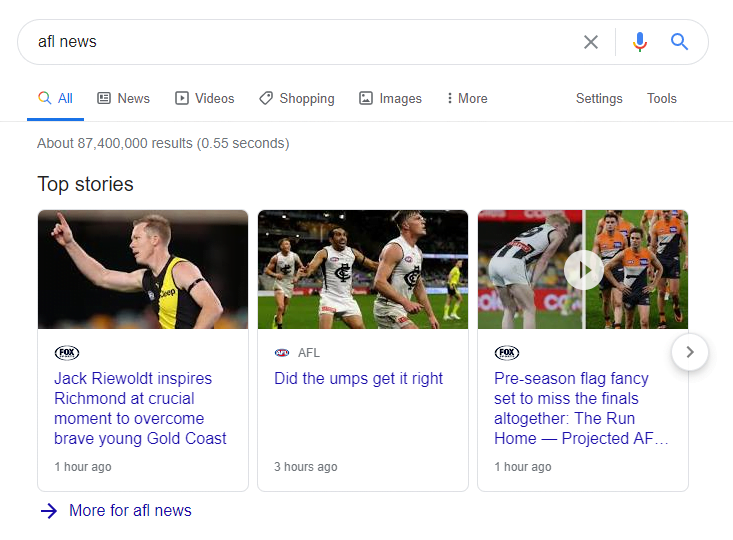Click Fox Sports logo on Jack Riewoldt card

point(67,353)
